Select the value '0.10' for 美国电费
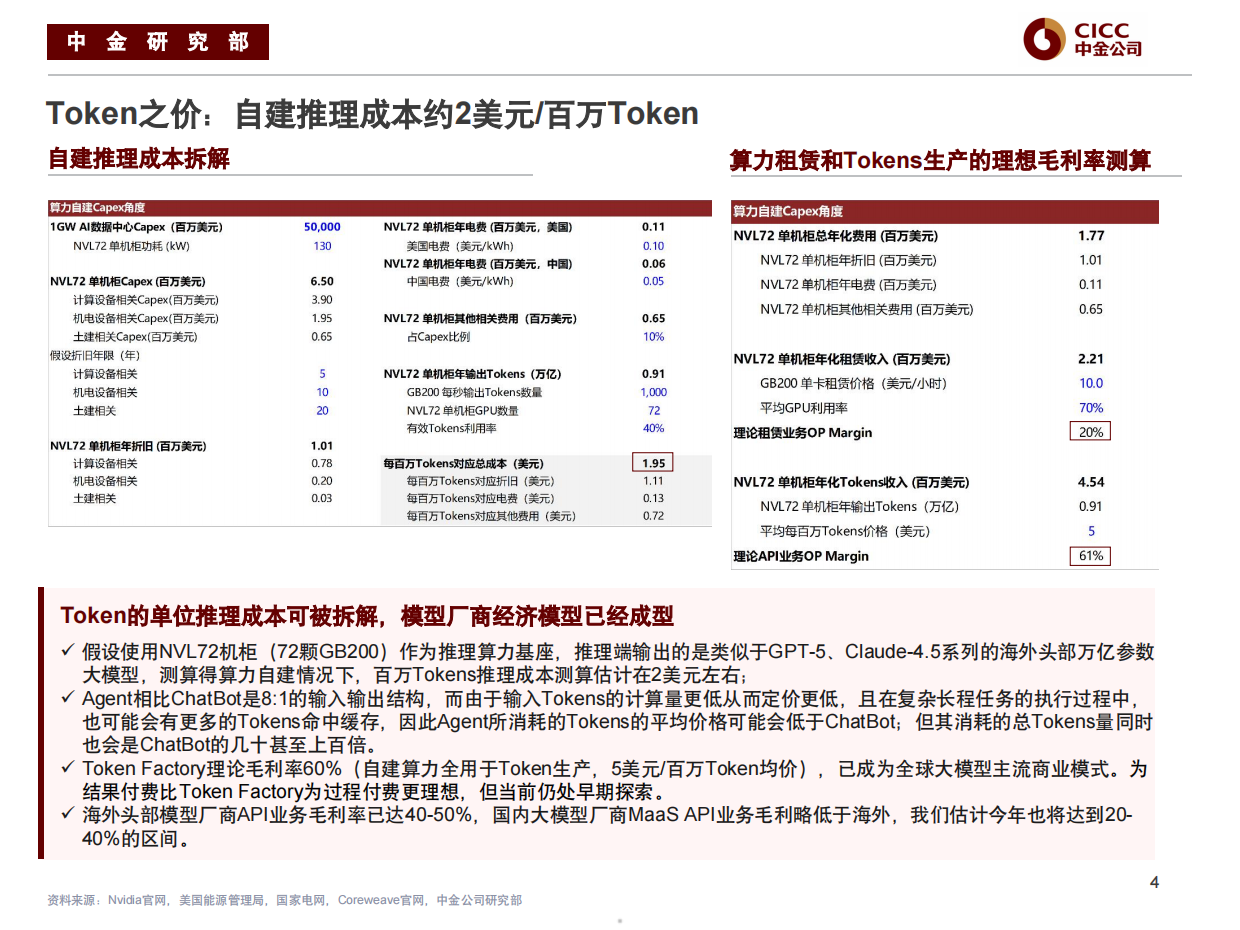The height and width of the screenshot is (930, 1240). pos(653,246)
